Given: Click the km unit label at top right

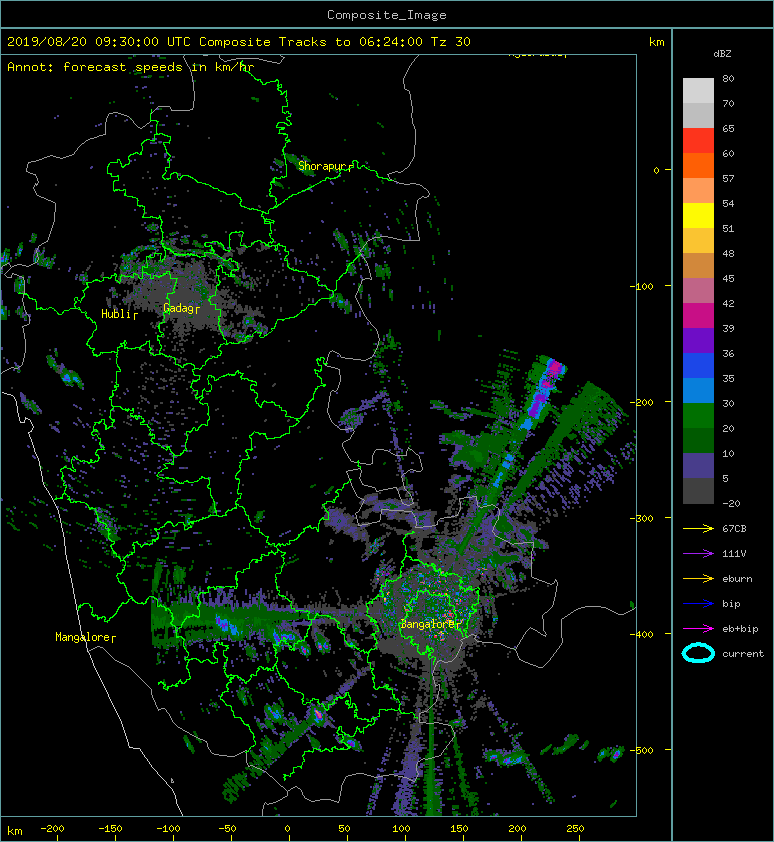Looking at the screenshot, I should [x=656, y=42].
